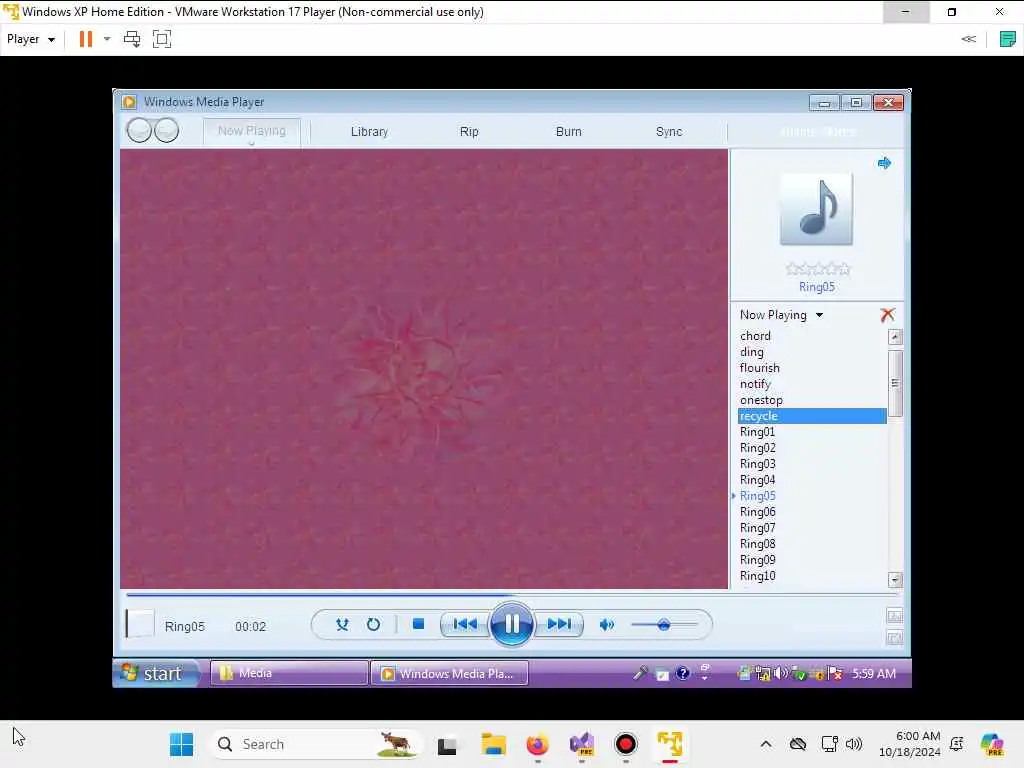Image resolution: width=1024 pixels, height=768 pixels.
Task: Select 'Ring01' in the playlist
Action: pyautogui.click(x=758, y=432)
